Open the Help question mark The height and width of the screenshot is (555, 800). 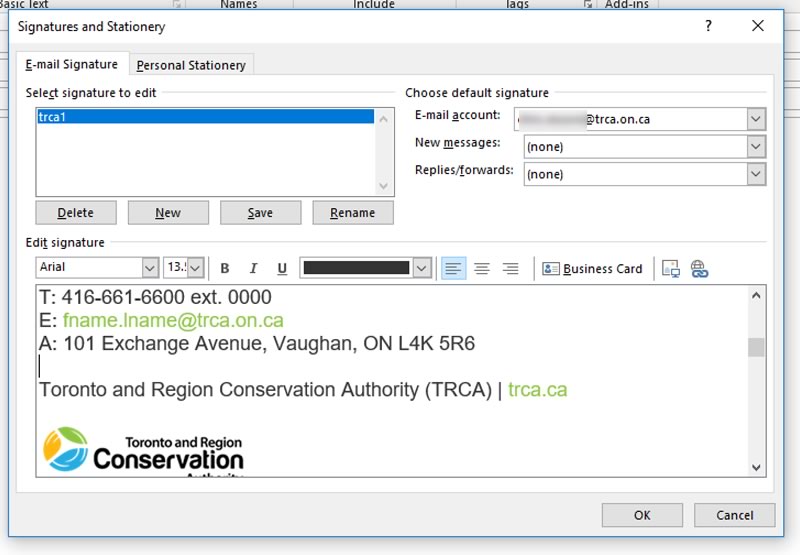(x=708, y=26)
